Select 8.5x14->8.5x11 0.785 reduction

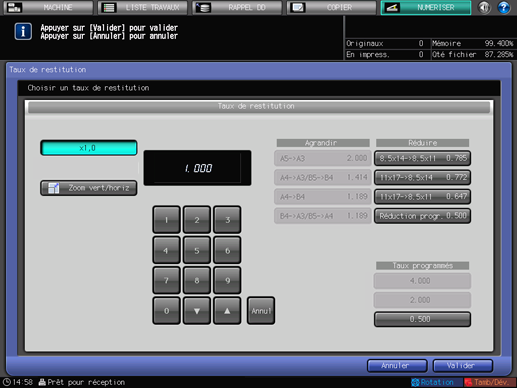pos(422,158)
